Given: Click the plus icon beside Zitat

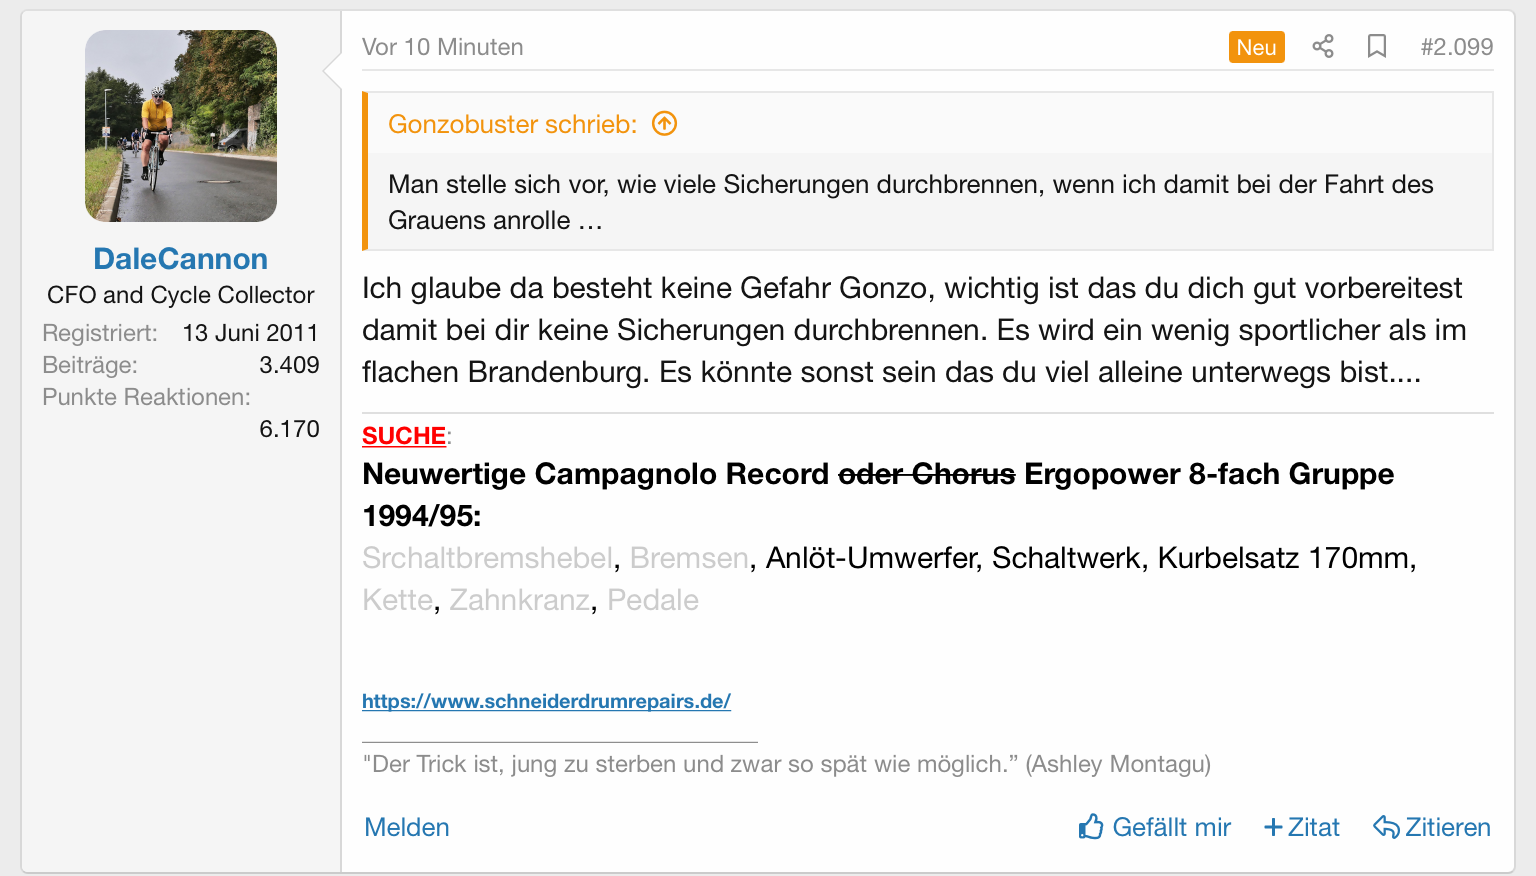Looking at the screenshot, I should click(x=1273, y=827).
